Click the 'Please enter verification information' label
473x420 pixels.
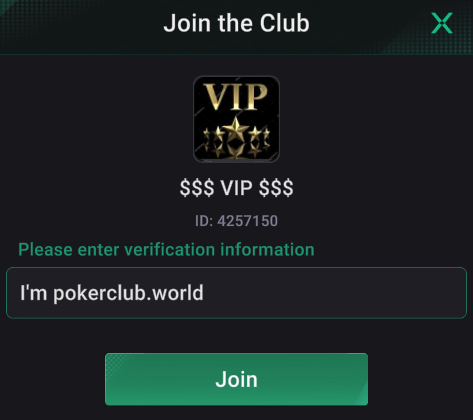[x=166, y=250]
